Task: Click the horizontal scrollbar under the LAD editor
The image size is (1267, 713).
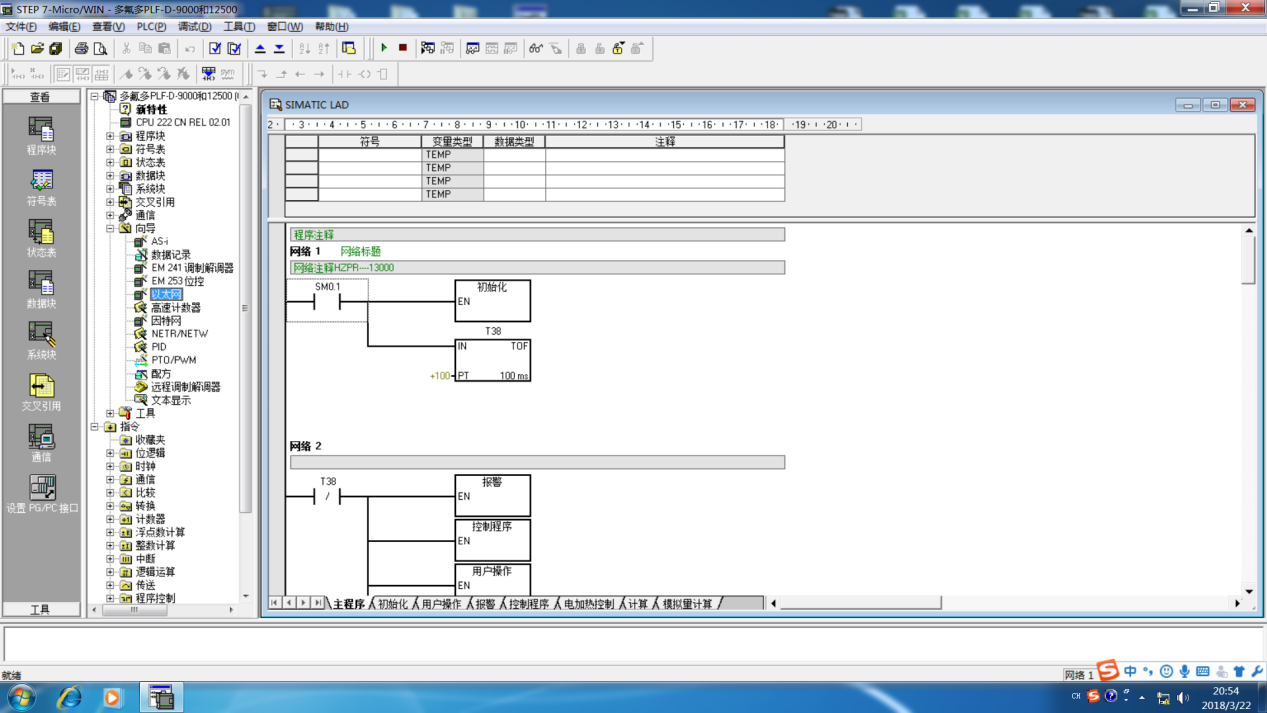Action: coord(861,603)
